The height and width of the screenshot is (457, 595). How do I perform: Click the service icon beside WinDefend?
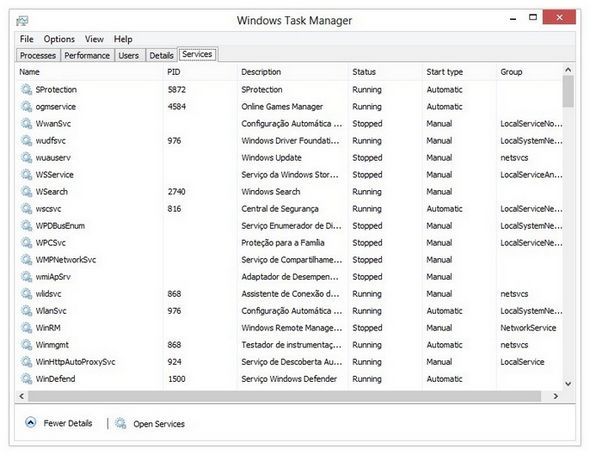click(x=26, y=379)
